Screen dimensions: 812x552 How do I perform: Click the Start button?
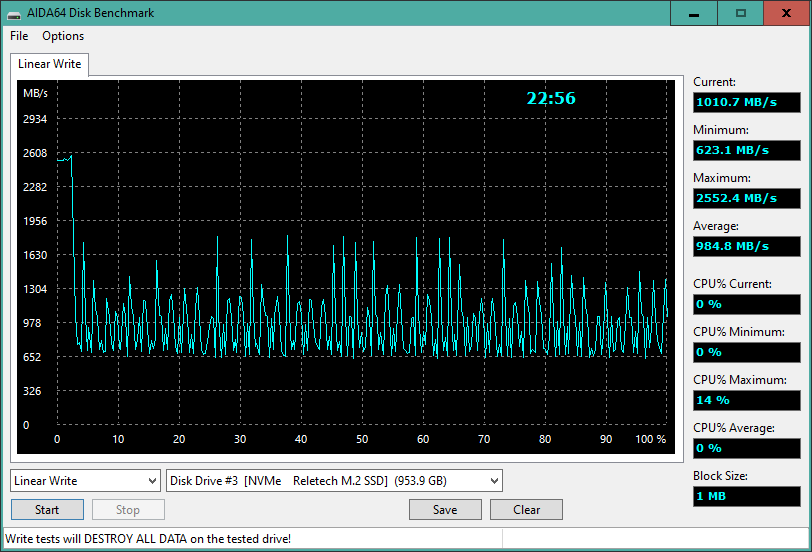[x=47, y=510]
